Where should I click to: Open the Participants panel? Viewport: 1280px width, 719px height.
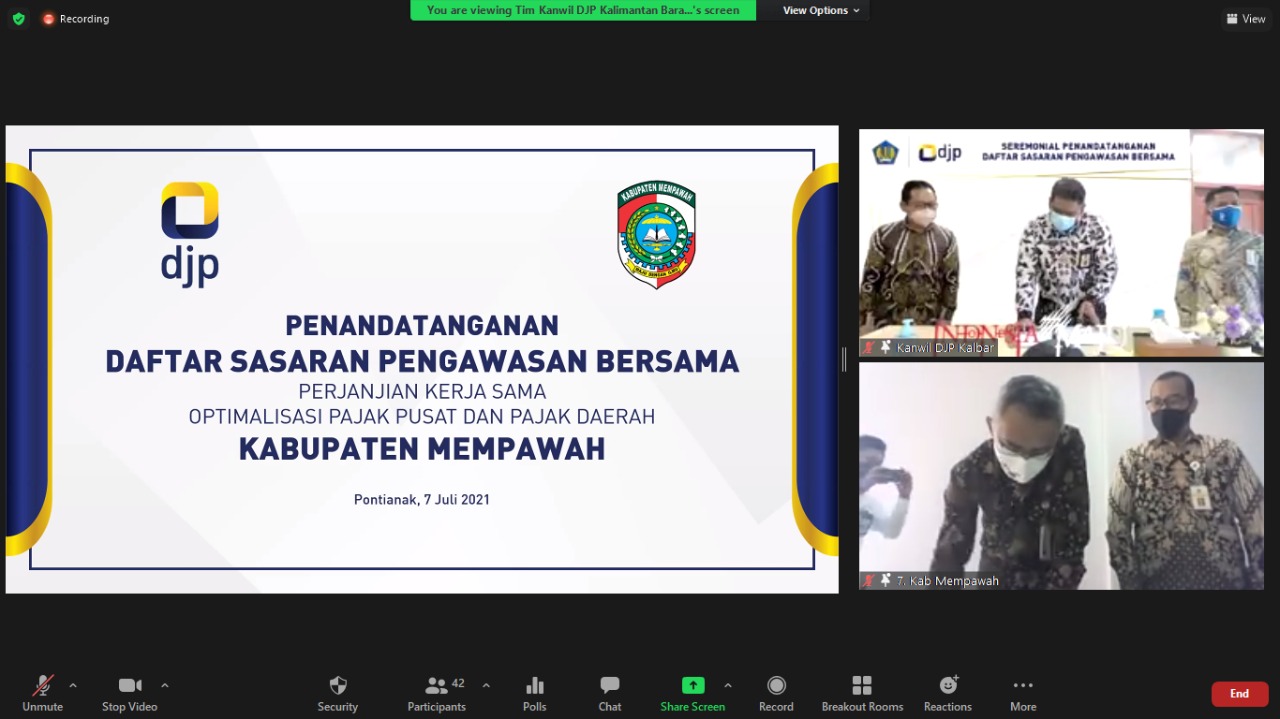(x=437, y=693)
